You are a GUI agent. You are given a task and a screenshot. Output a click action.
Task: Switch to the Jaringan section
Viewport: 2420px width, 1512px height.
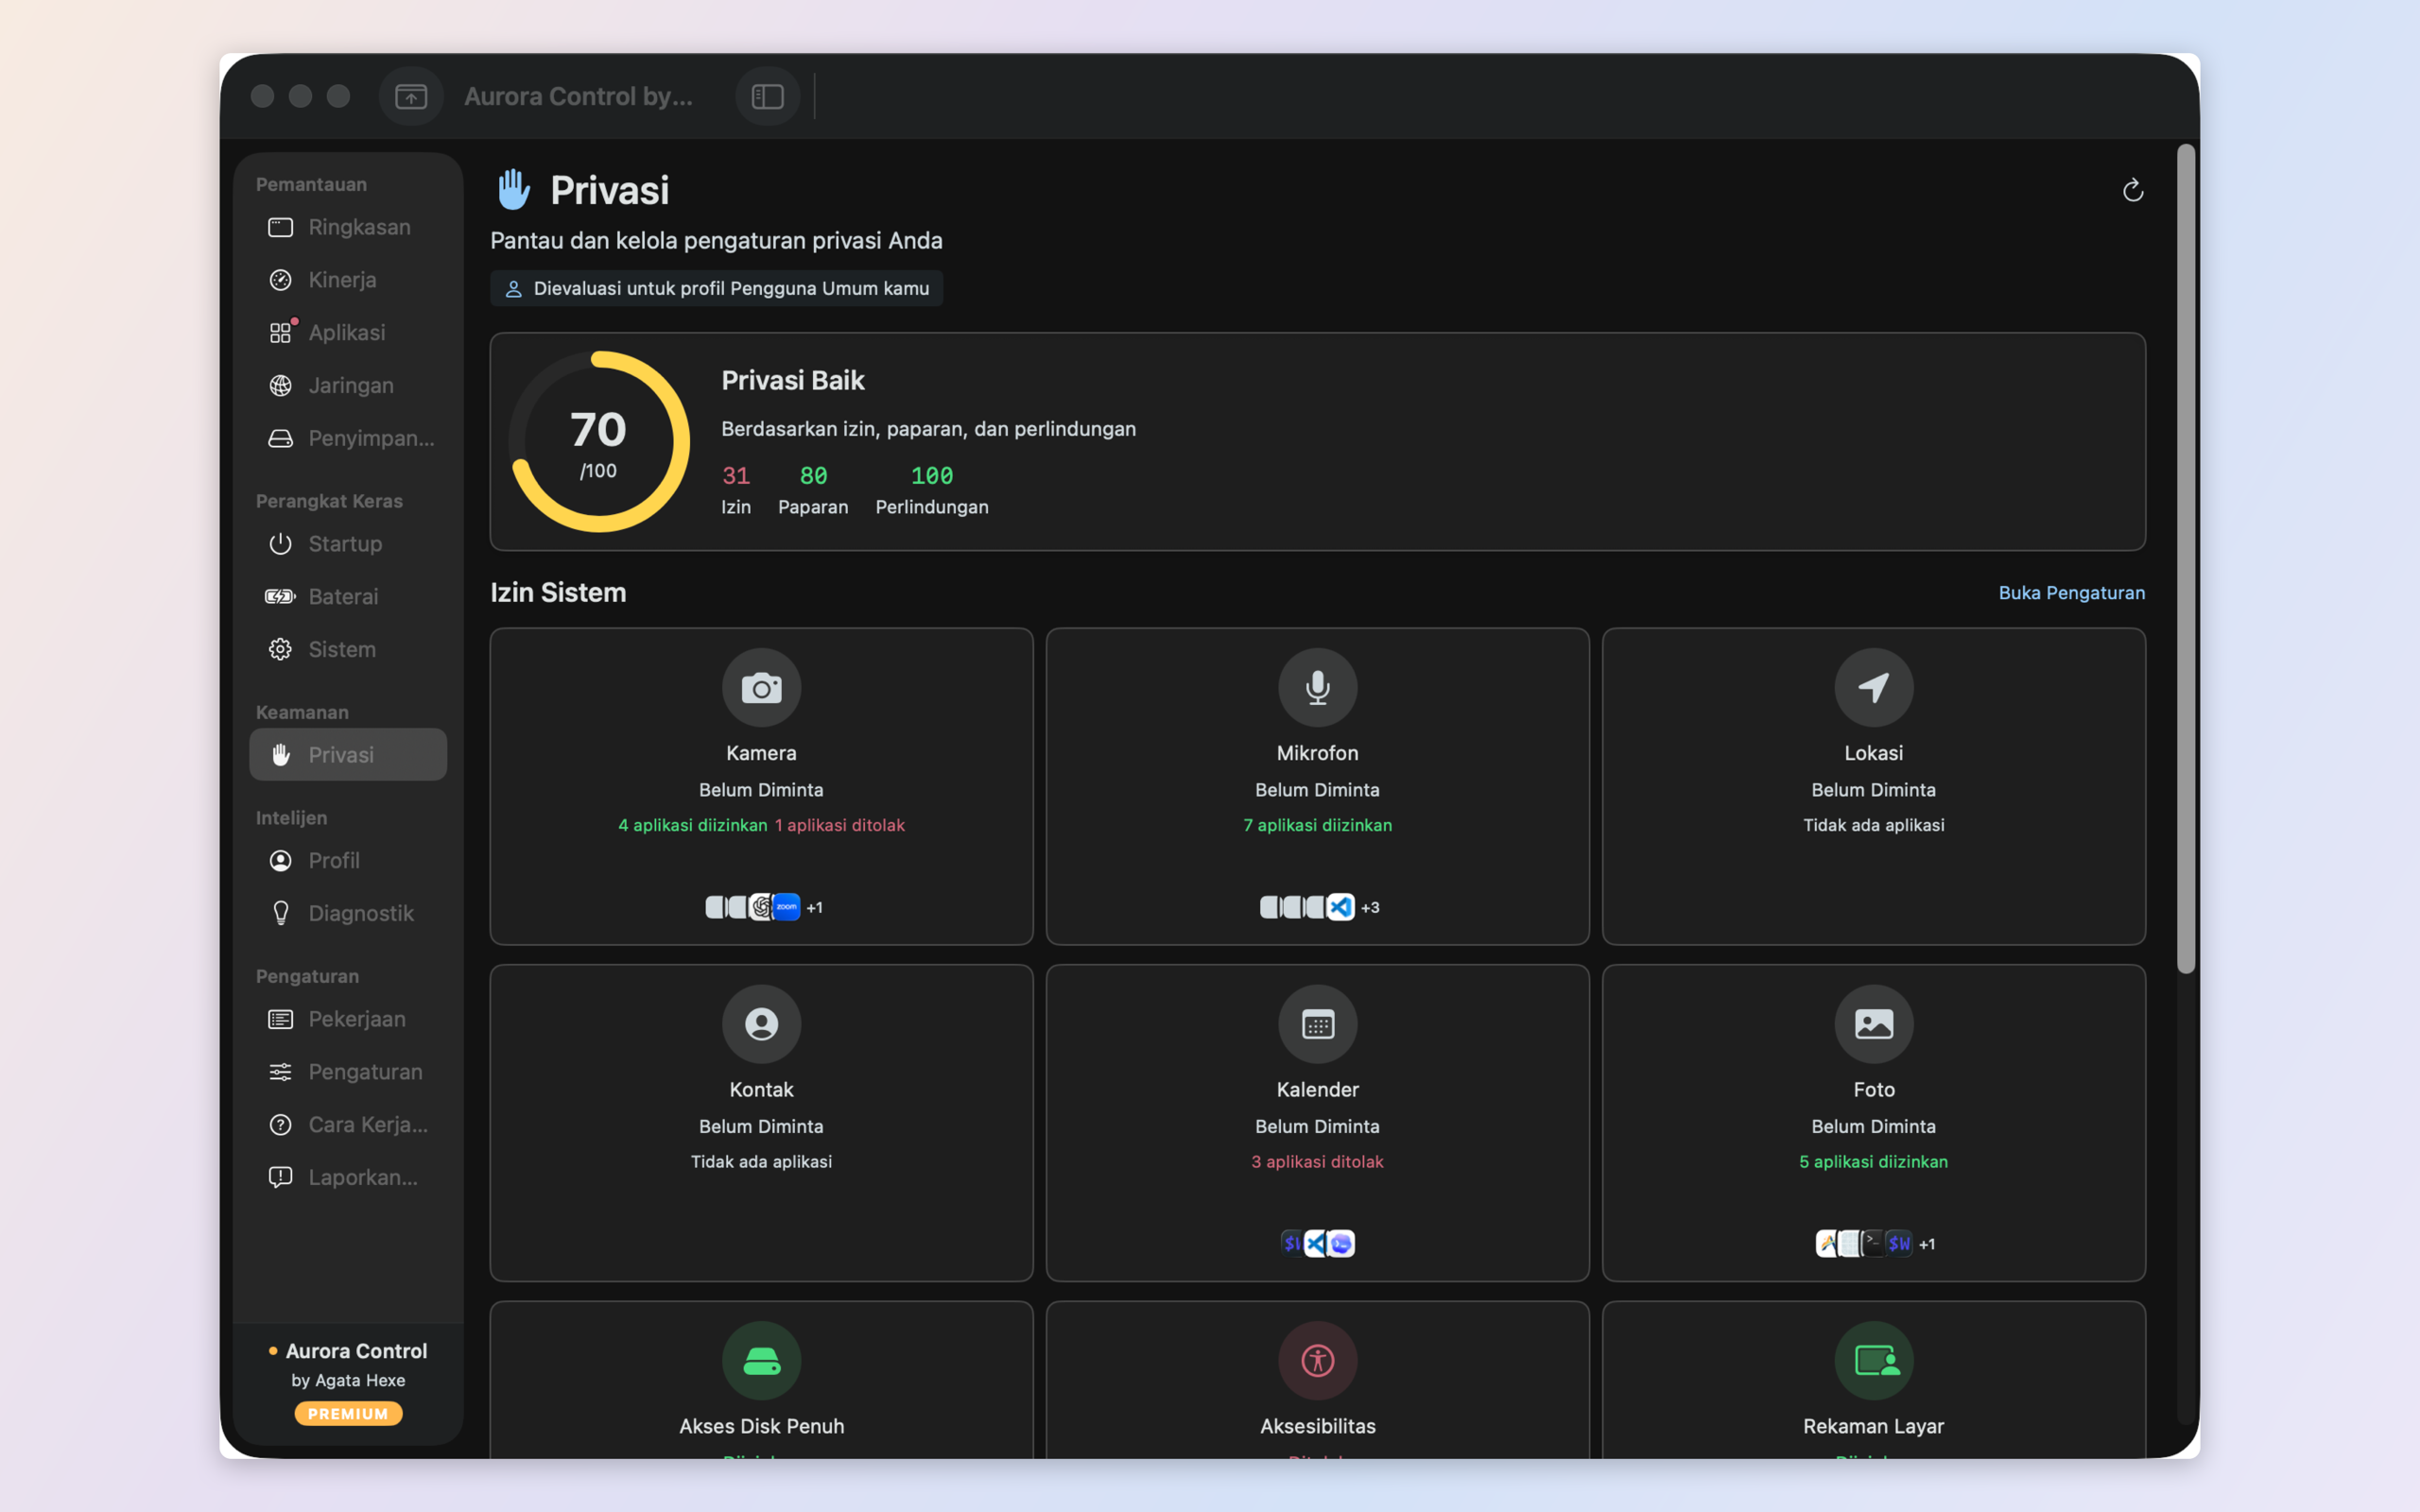[x=348, y=385]
